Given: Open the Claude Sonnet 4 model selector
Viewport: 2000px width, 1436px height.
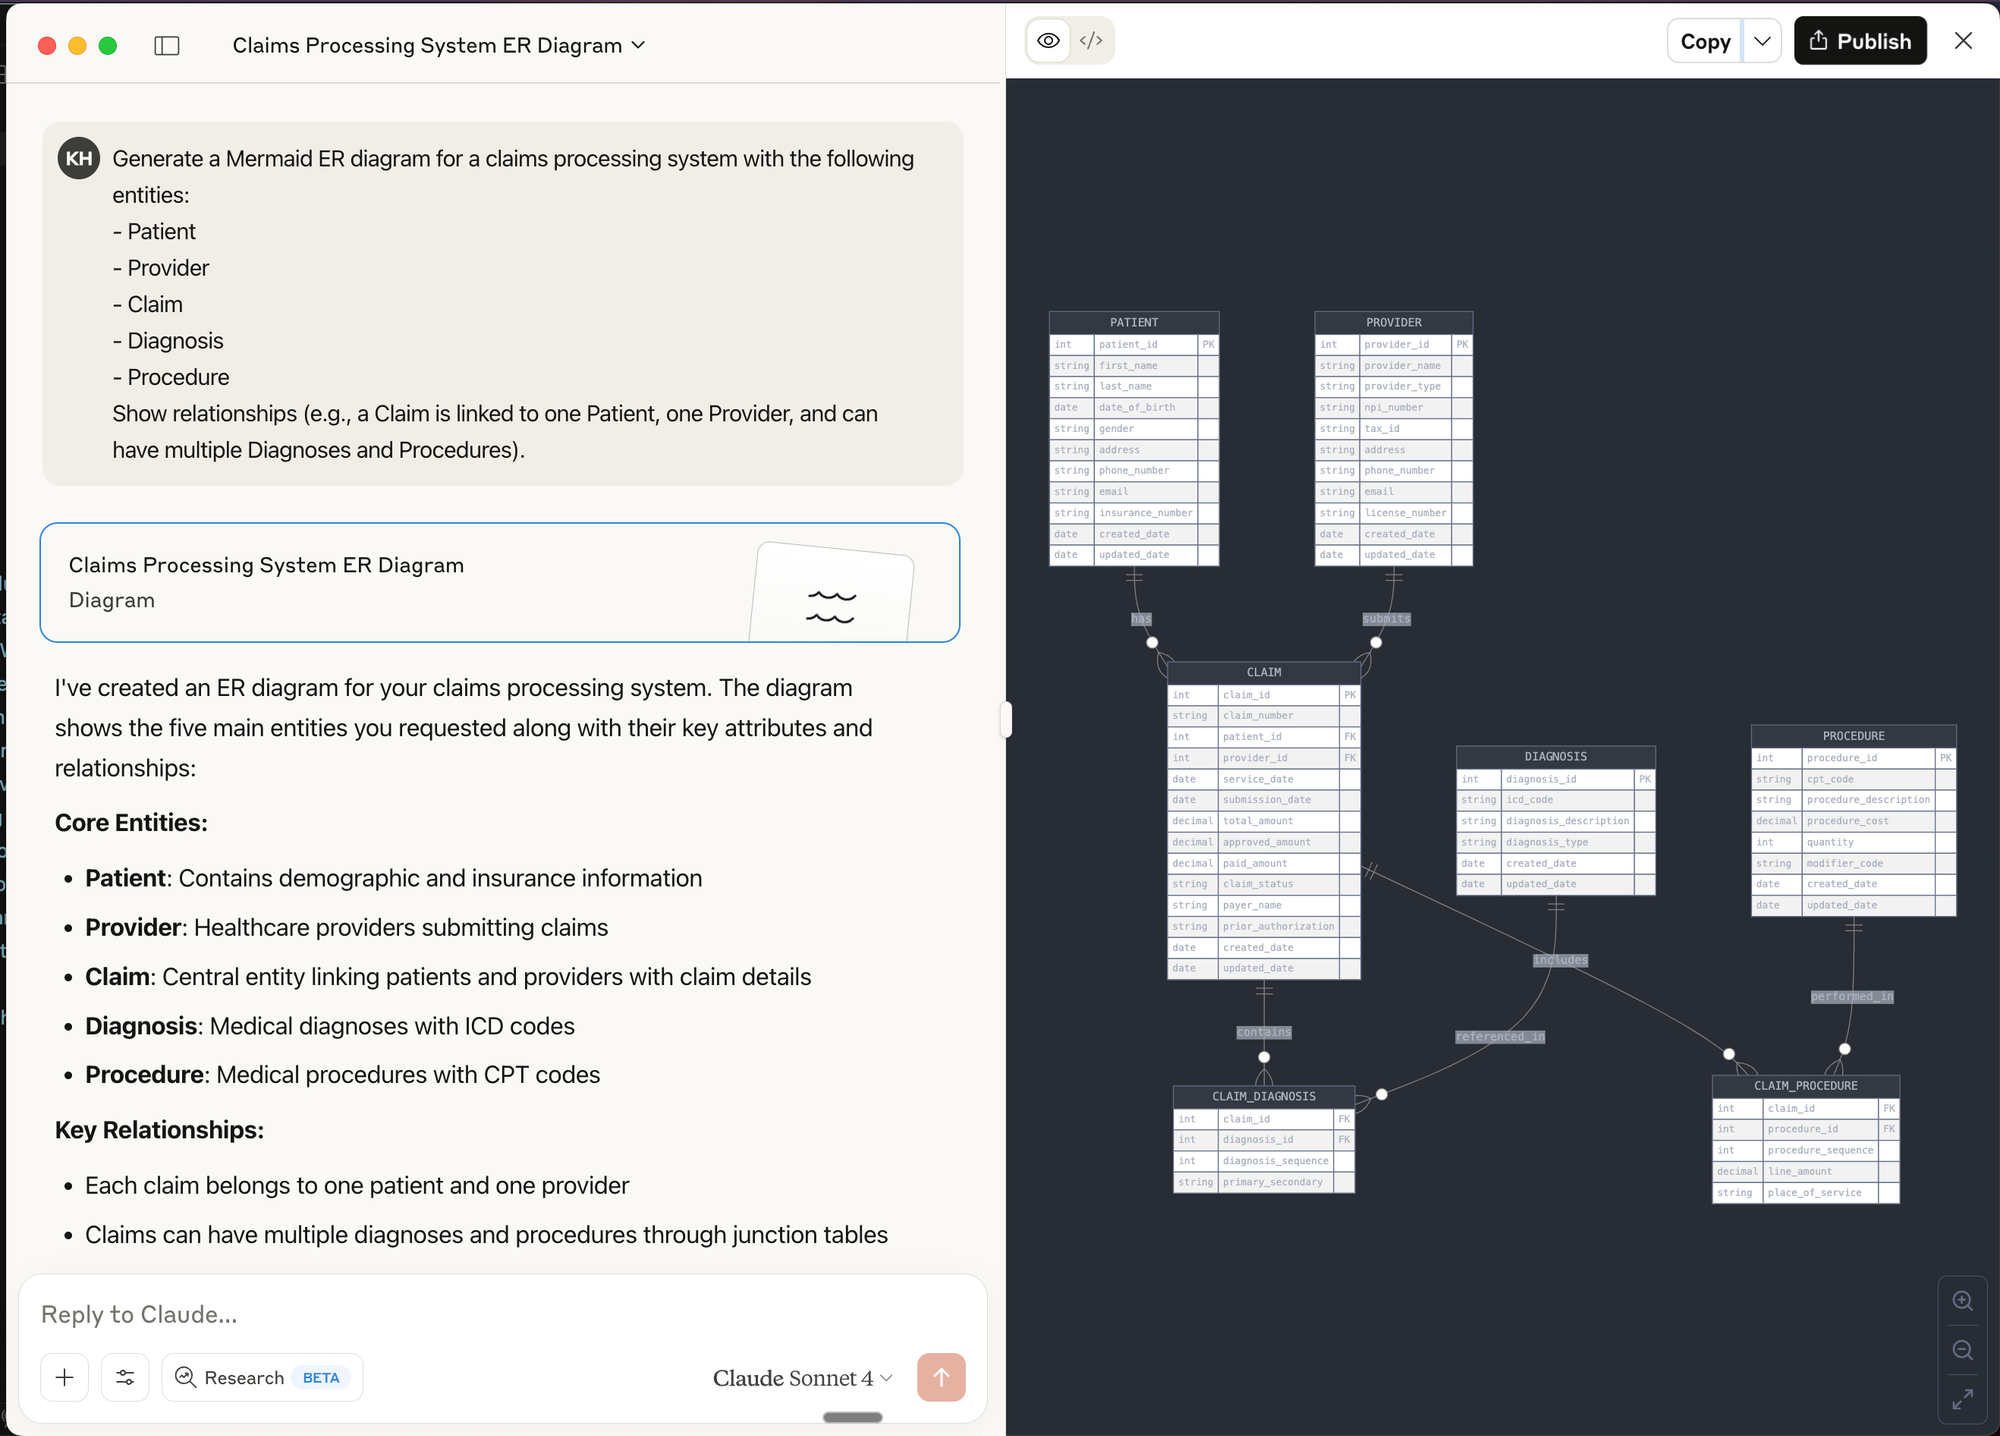Looking at the screenshot, I should (x=802, y=1378).
